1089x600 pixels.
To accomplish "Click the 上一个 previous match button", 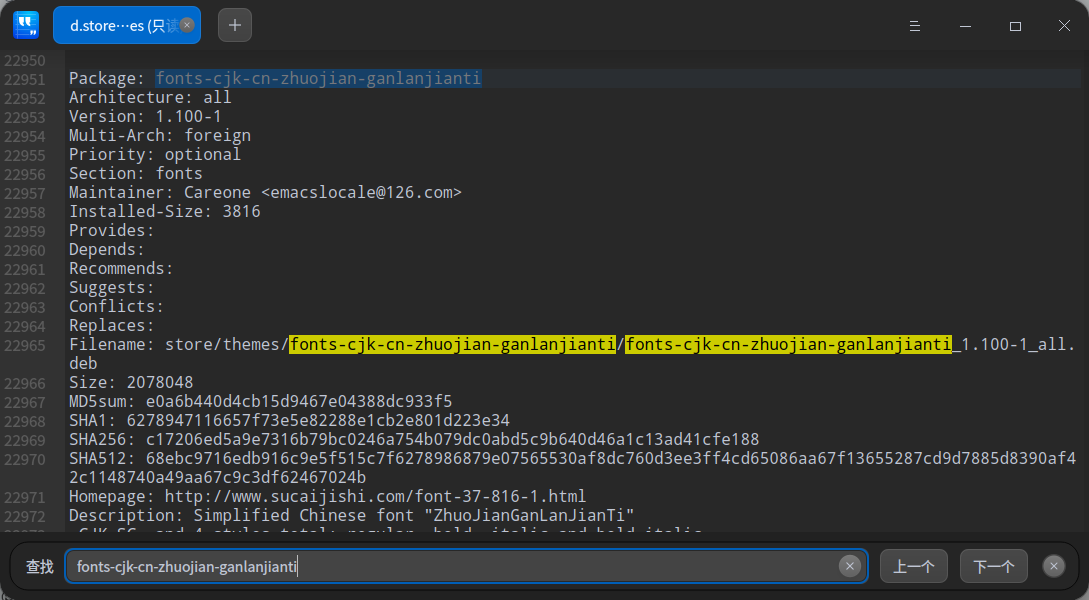I will coord(913,567).
